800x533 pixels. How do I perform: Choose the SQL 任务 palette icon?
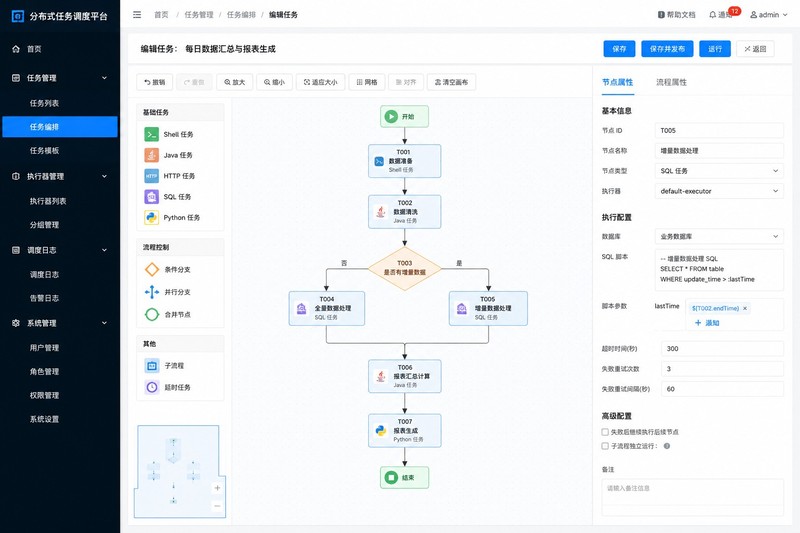152,196
